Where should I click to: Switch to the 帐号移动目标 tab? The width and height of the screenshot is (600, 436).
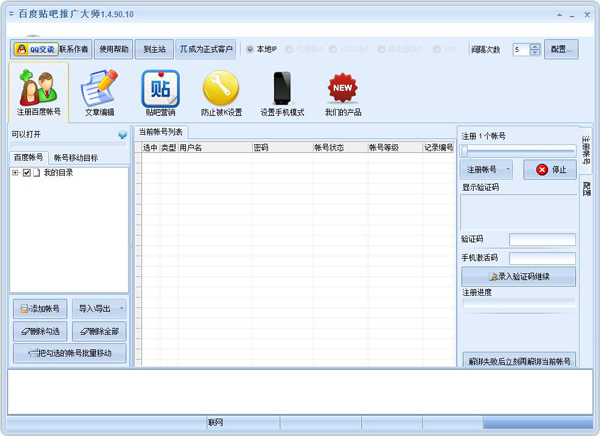tap(76, 158)
